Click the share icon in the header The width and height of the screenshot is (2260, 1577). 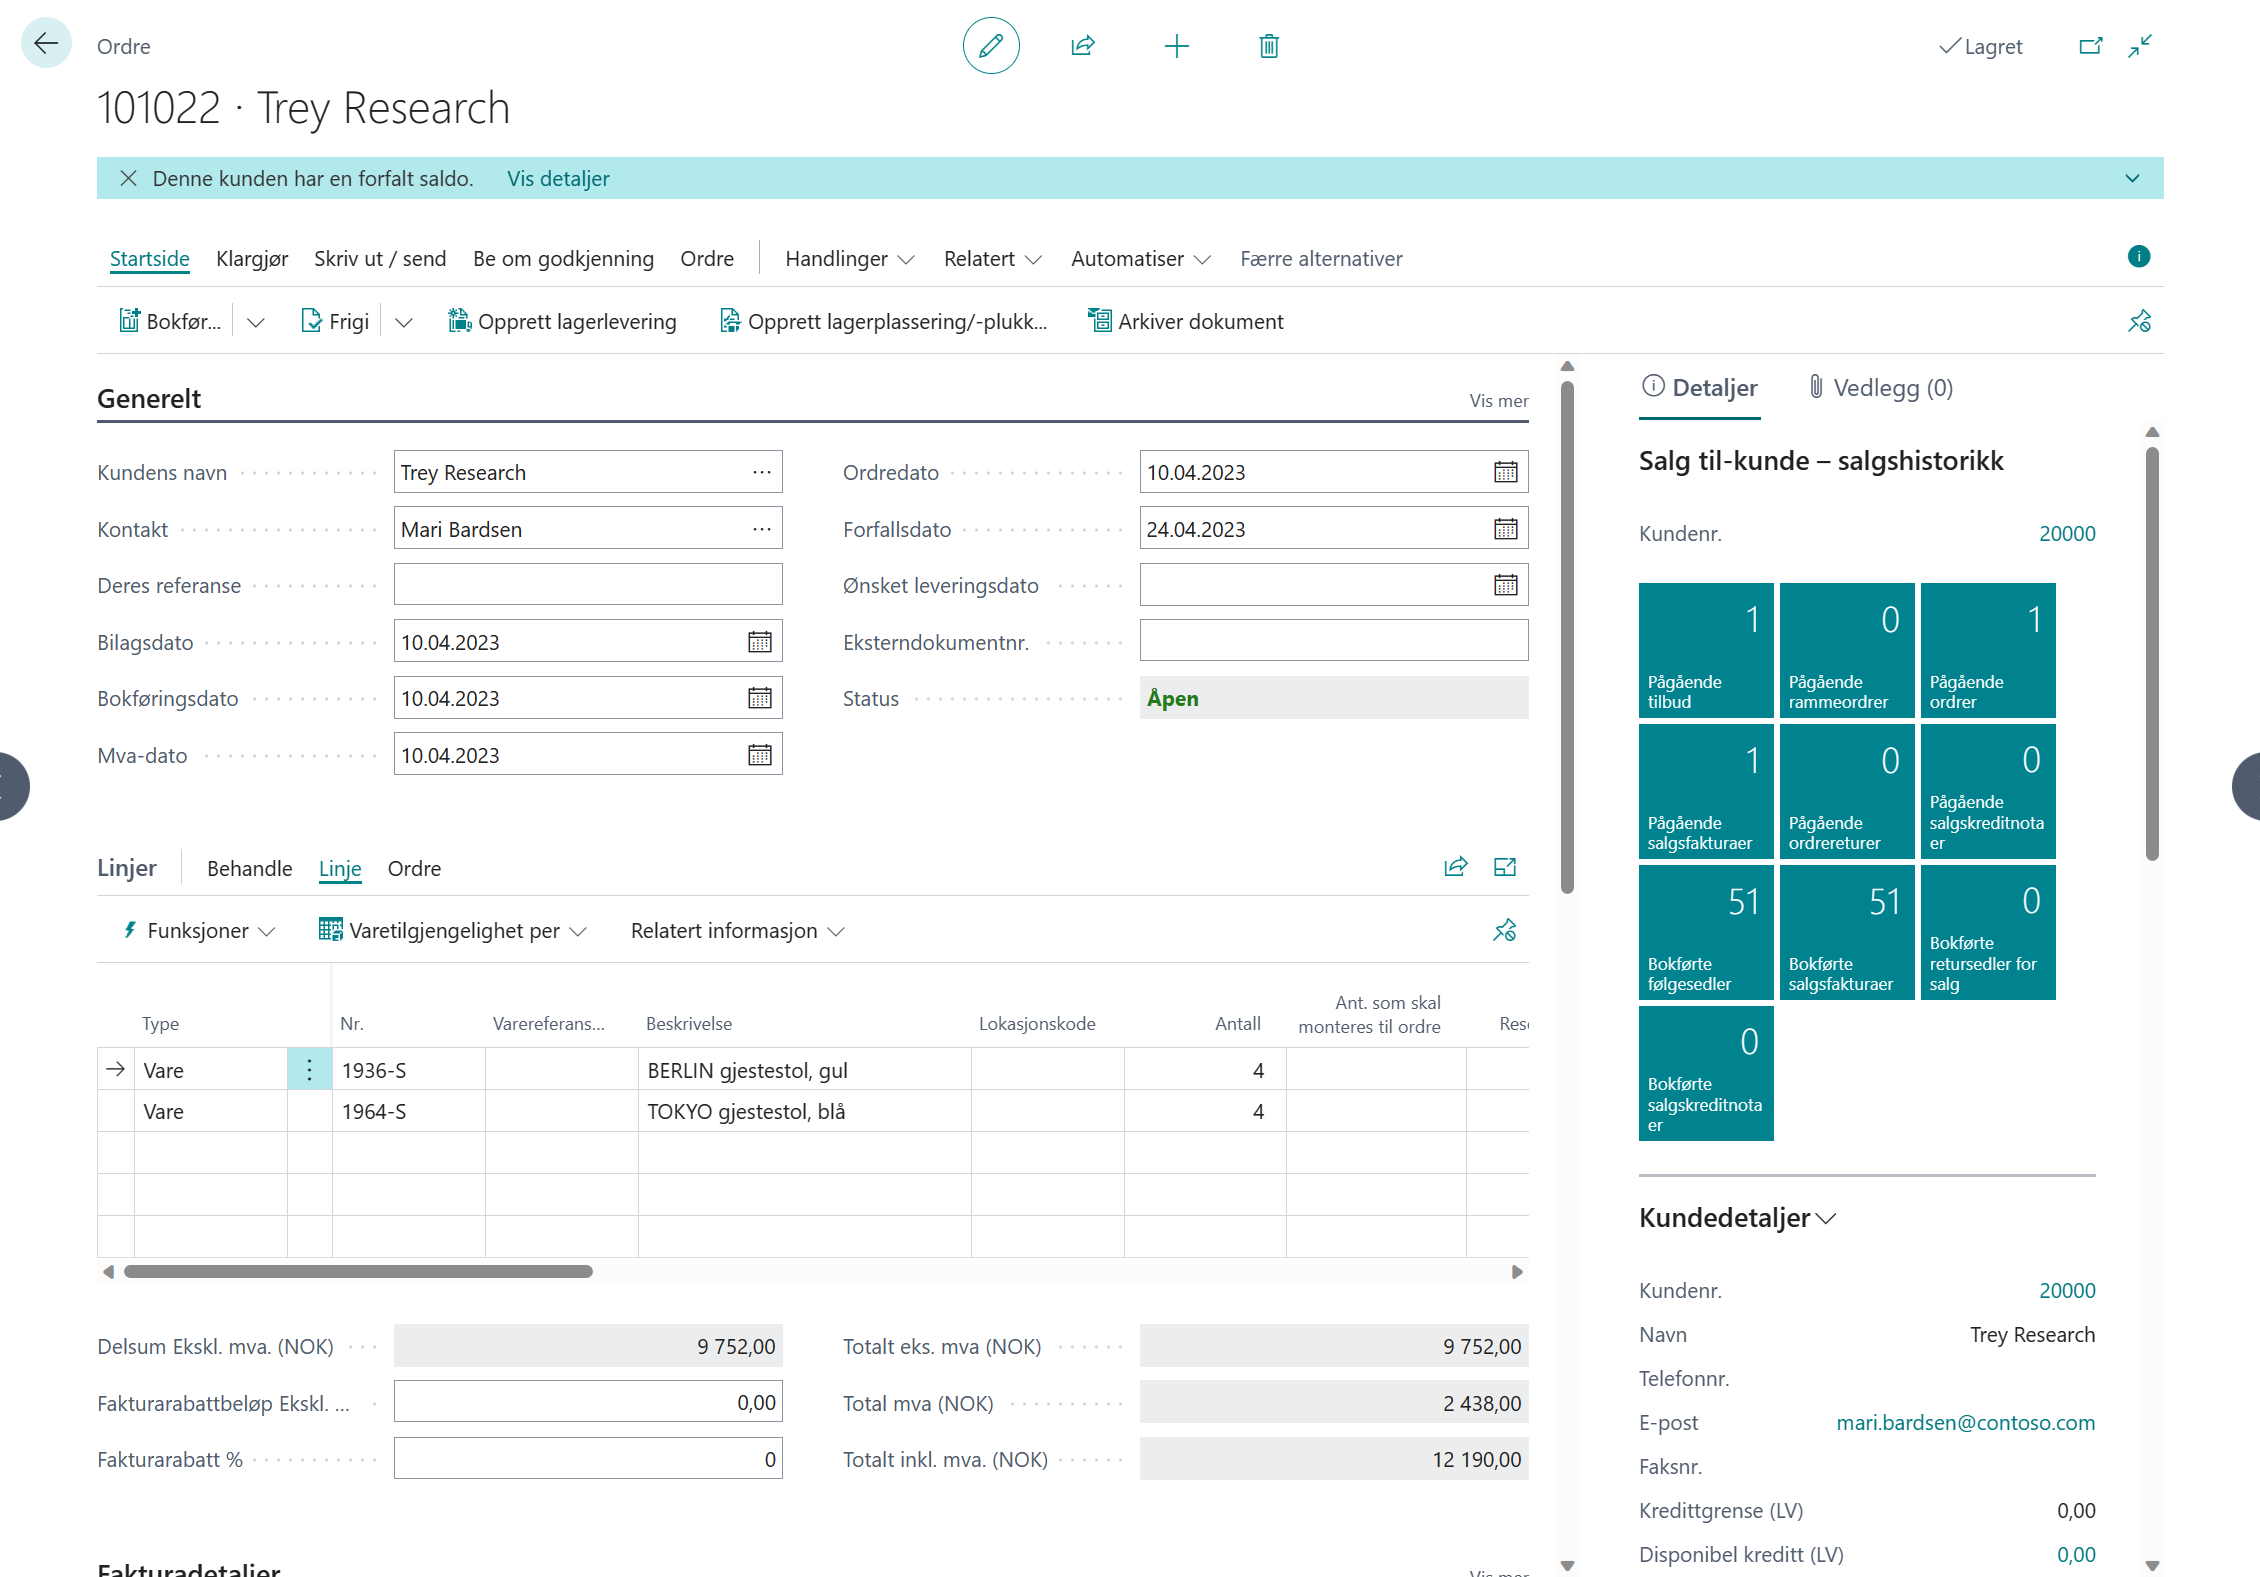pyautogui.click(x=1083, y=46)
